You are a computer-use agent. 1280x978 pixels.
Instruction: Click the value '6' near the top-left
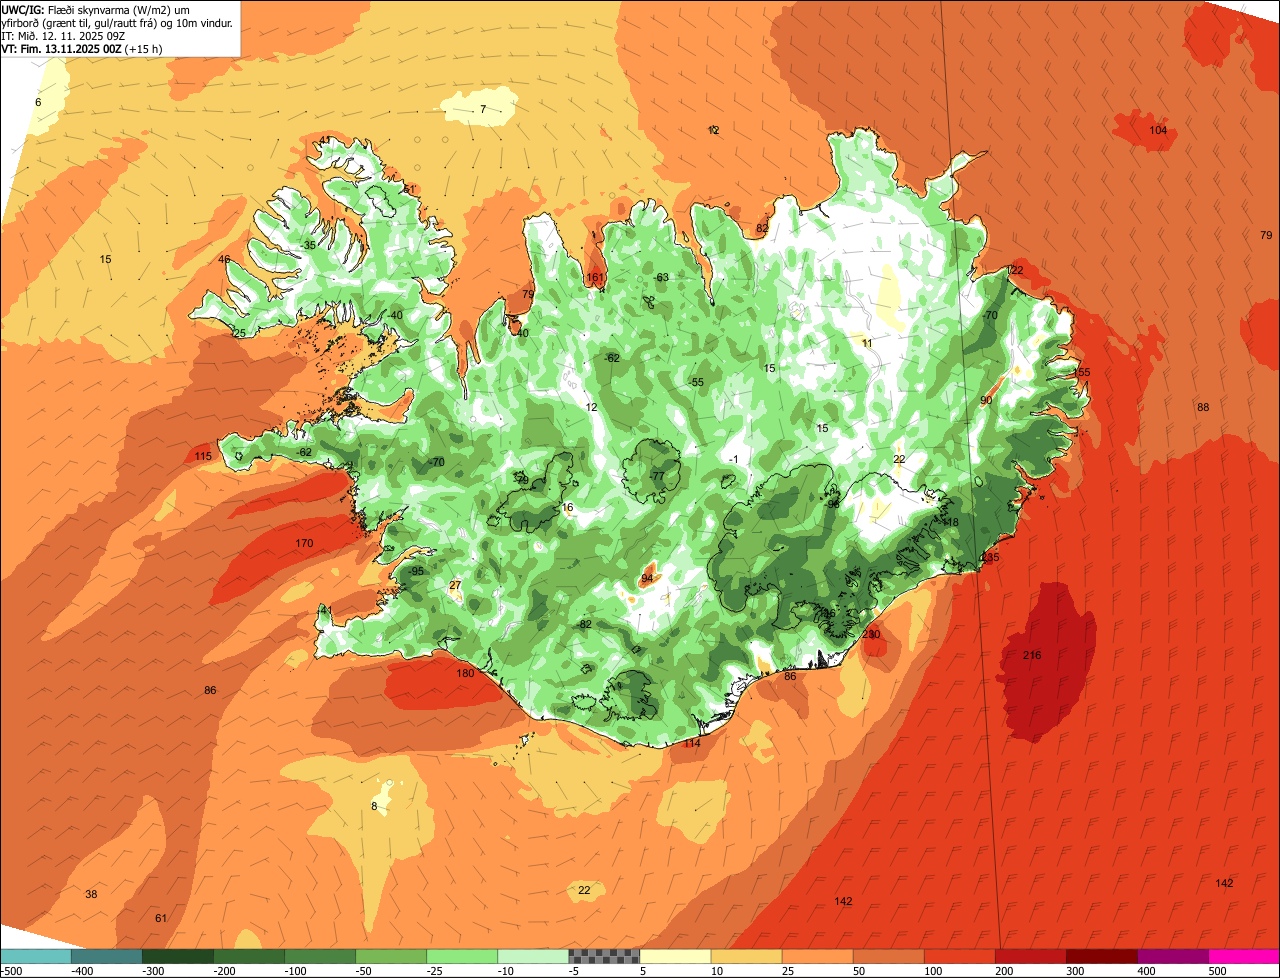[x=38, y=102]
